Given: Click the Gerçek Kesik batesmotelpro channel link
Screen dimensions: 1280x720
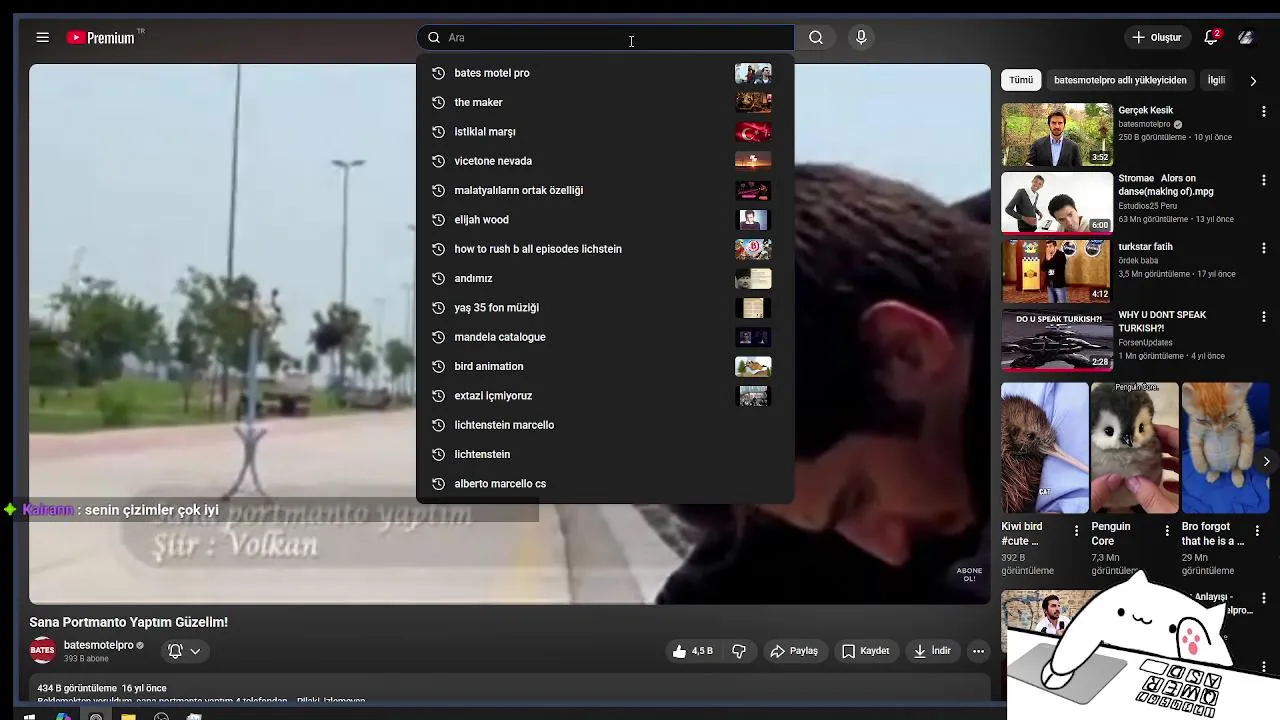Looking at the screenshot, I should click(1144, 124).
